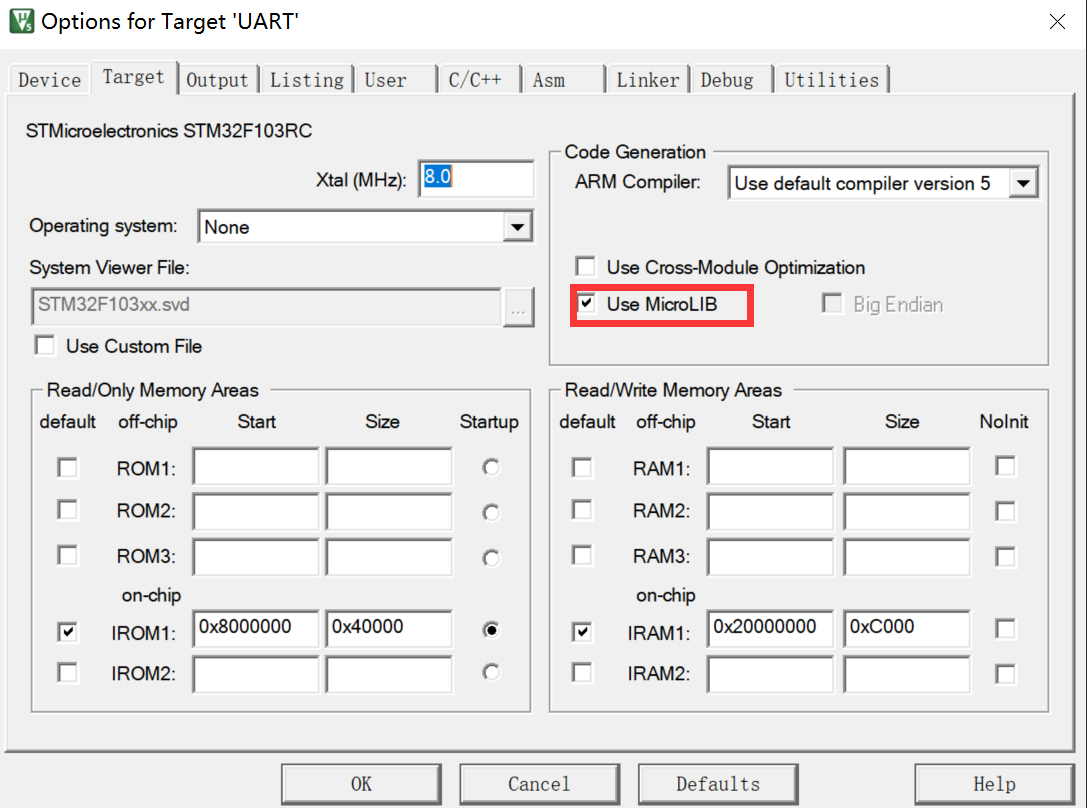The height and width of the screenshot is (808, 1087).
Task: Click the browse button for System Viewer File
Action: tap(518, 306)
